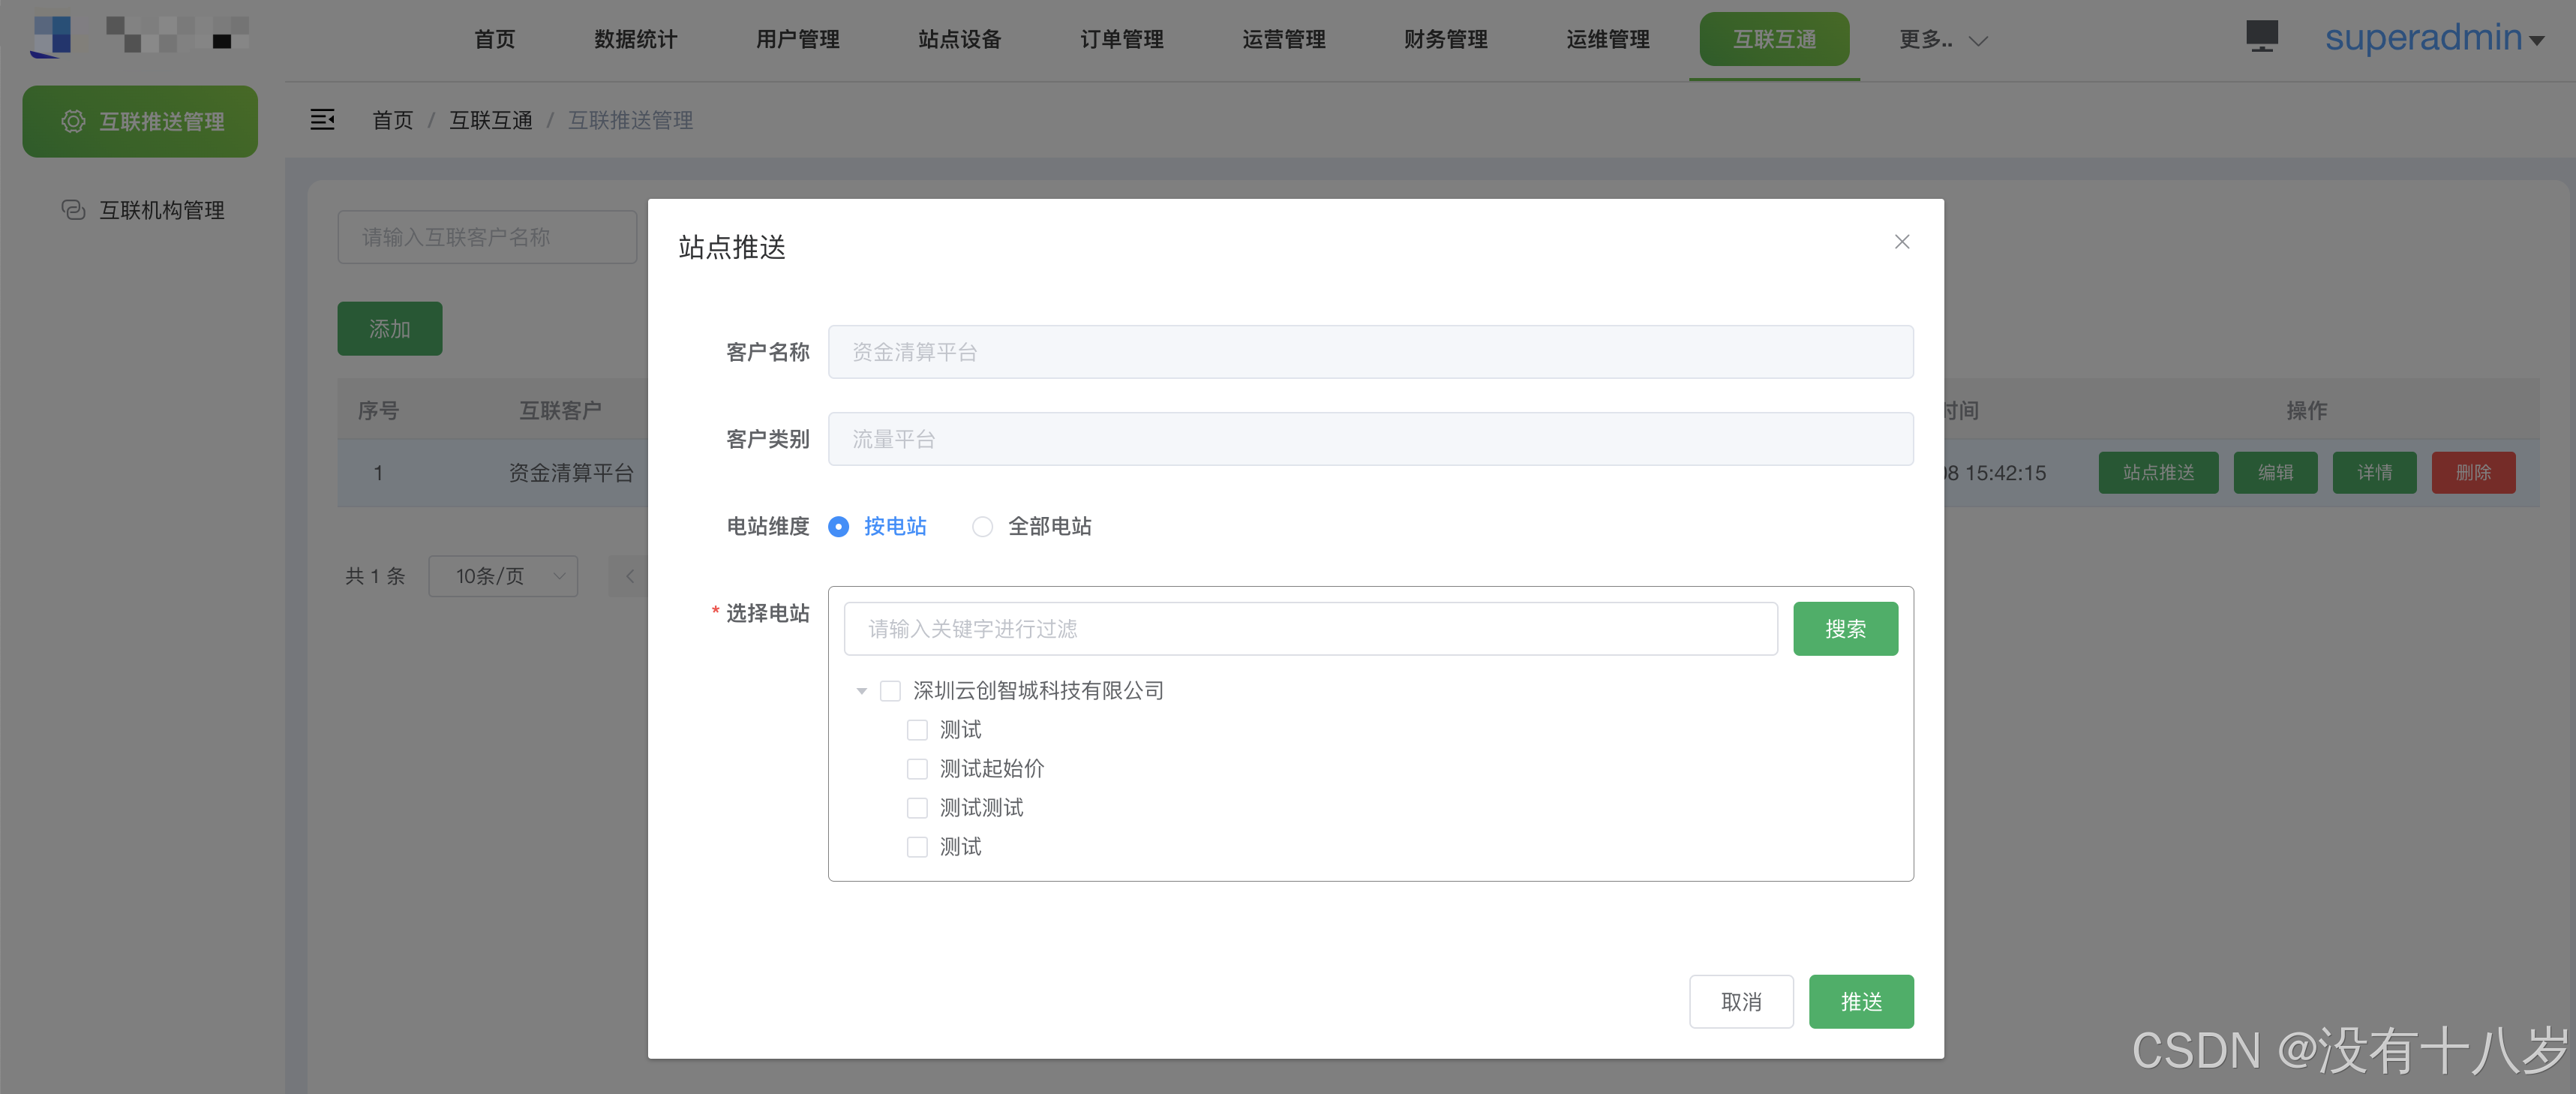Viewport: 2576px width, 1094px height.
Task: Click the monitor screen icon in header
Action: [x=2261, y=36]
